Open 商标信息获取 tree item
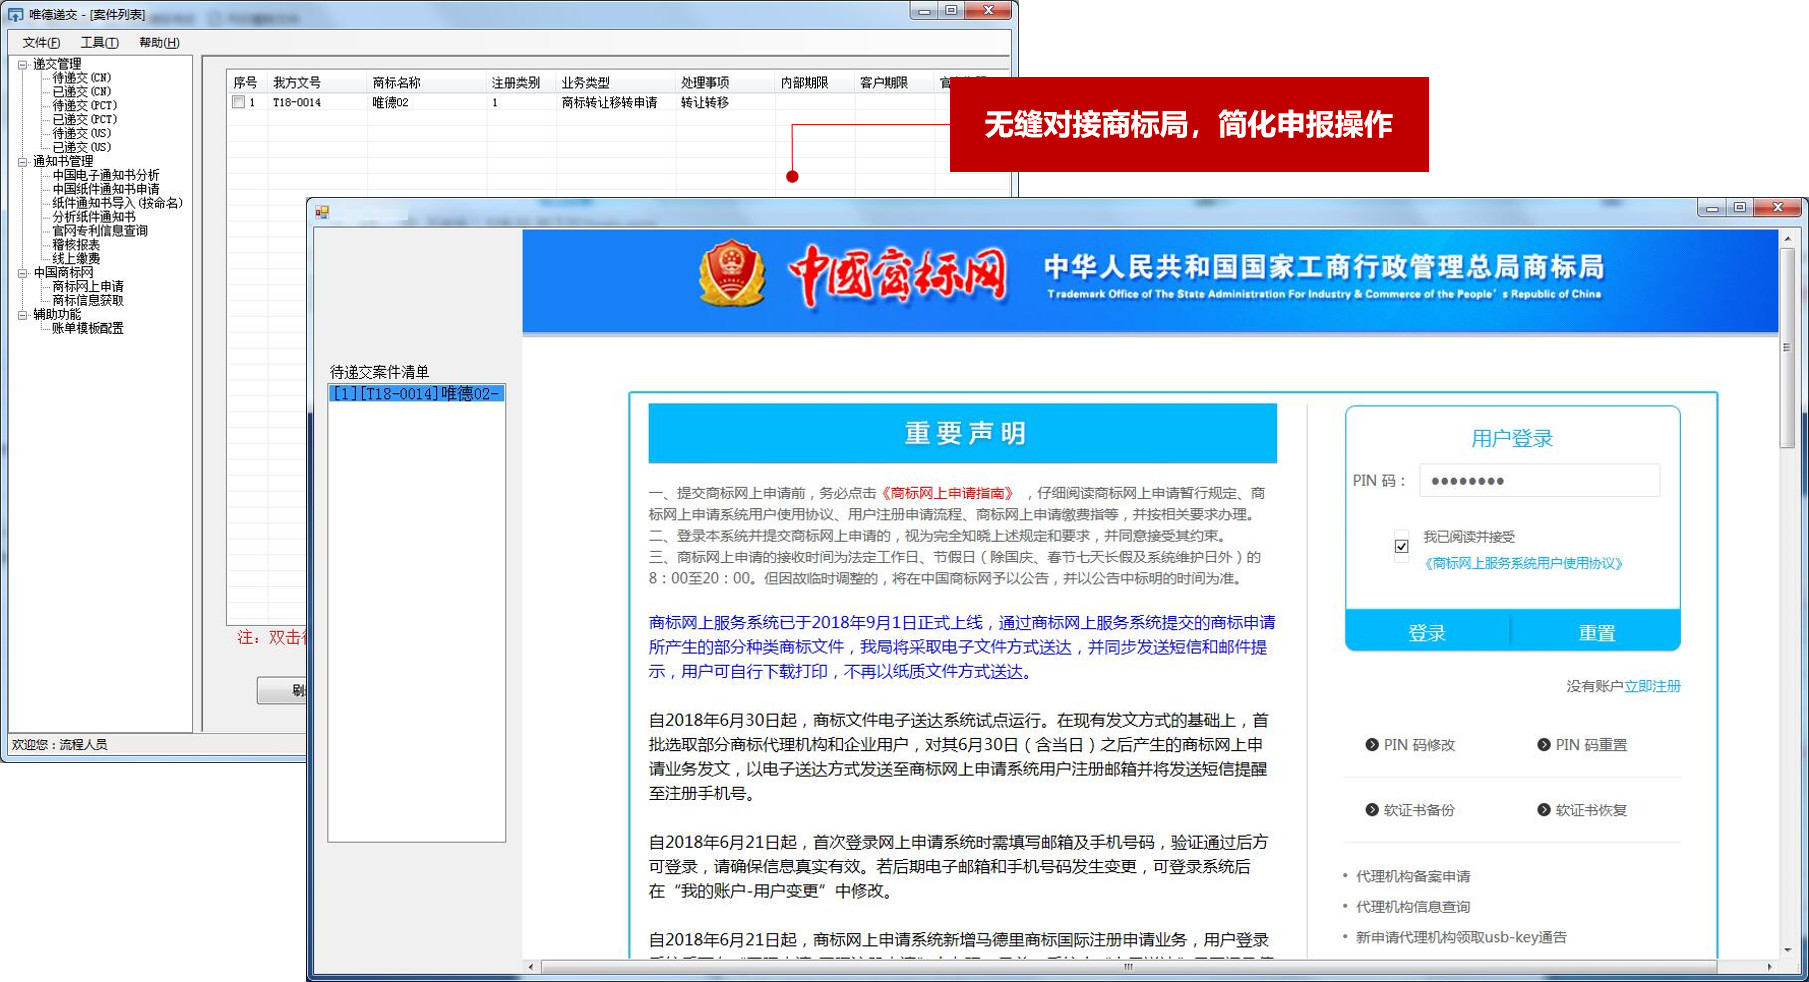Screen dimensions: 1809x982 tap(88, 301)
